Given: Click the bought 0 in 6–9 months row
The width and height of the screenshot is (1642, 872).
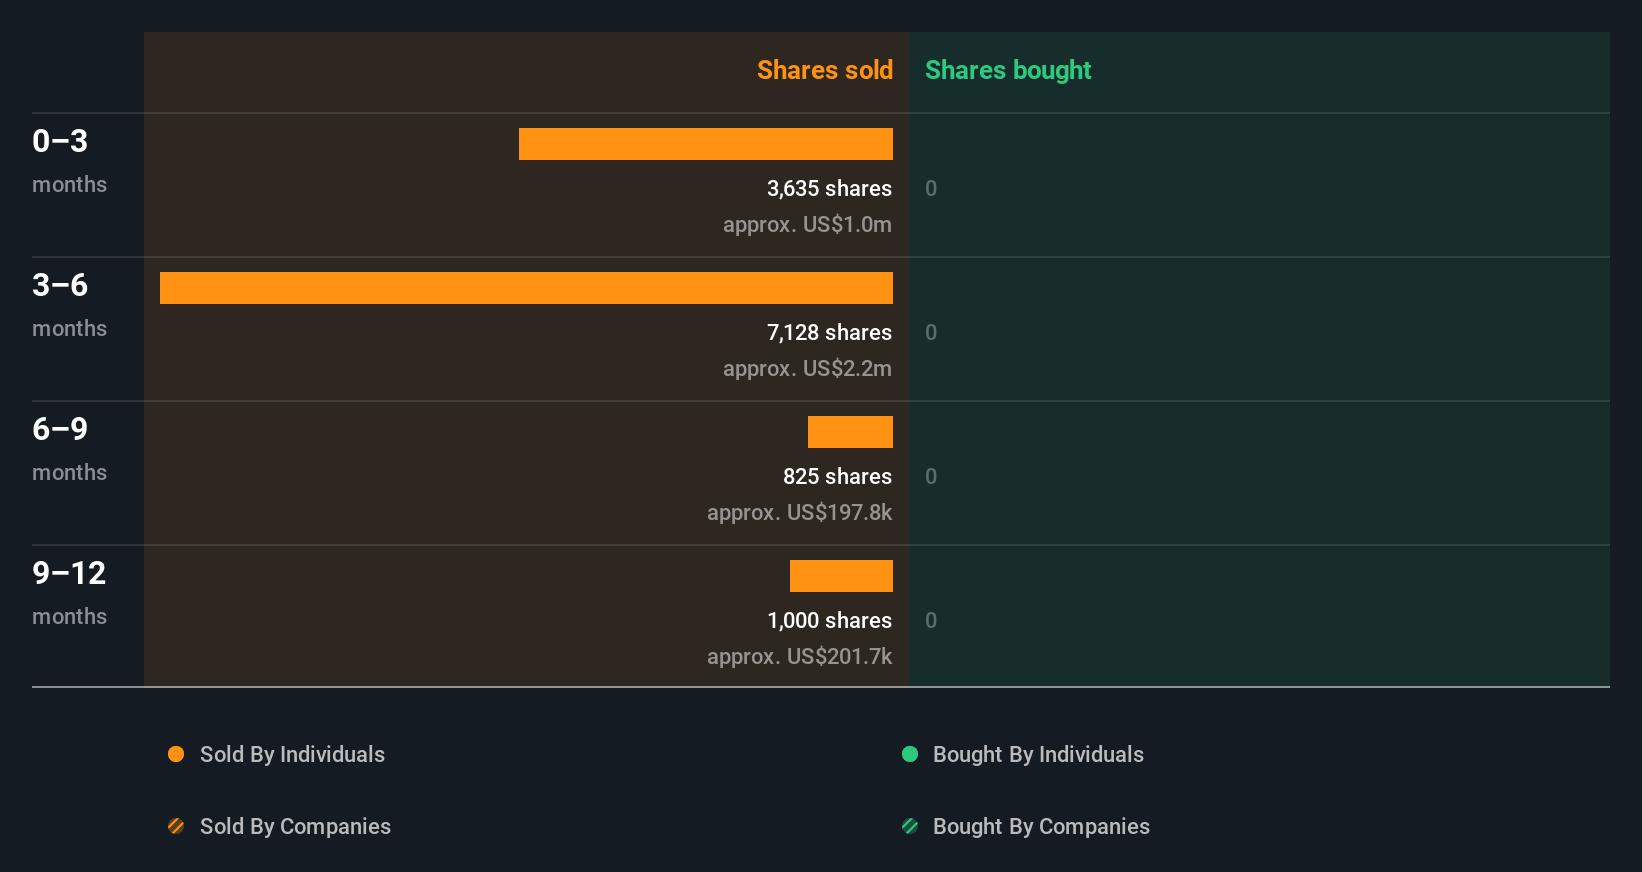Looking at the screenshot, I should 931,476.
